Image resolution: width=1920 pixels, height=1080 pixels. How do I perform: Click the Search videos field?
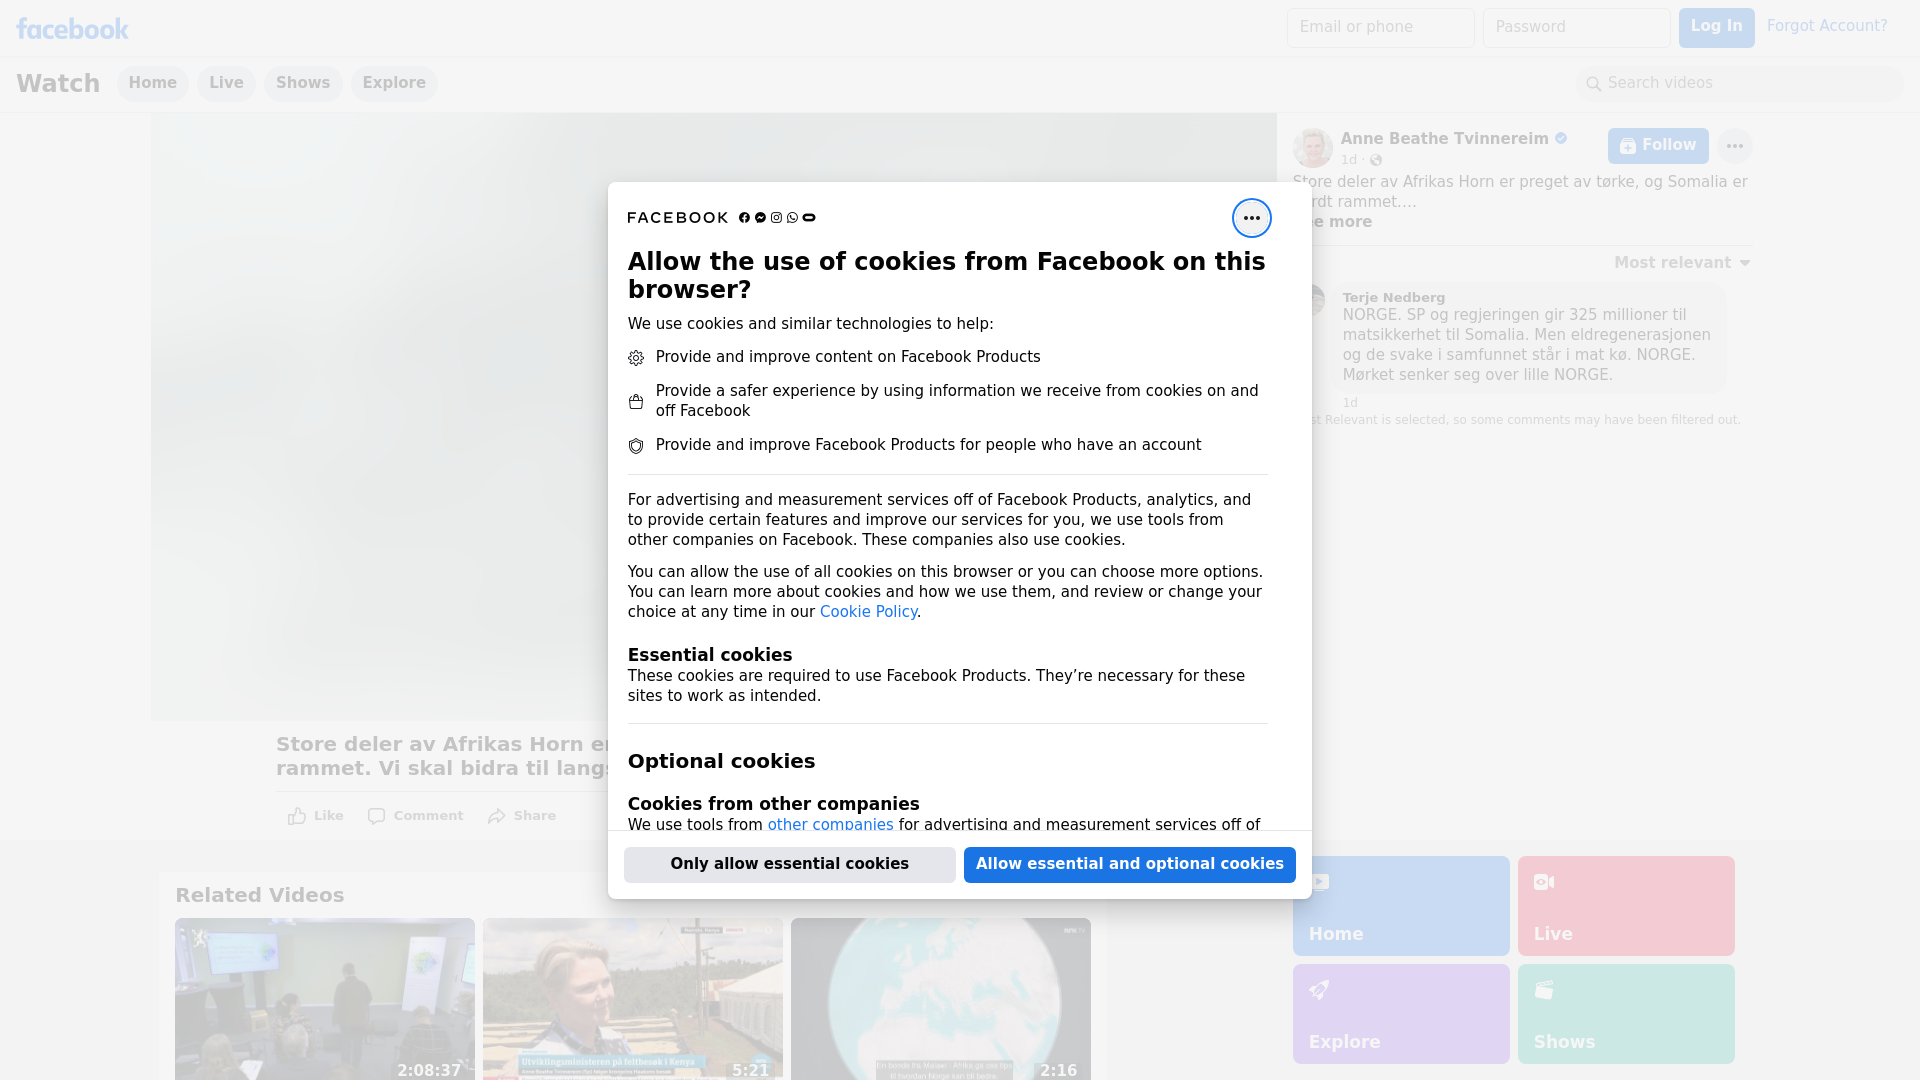(1740, 84)
